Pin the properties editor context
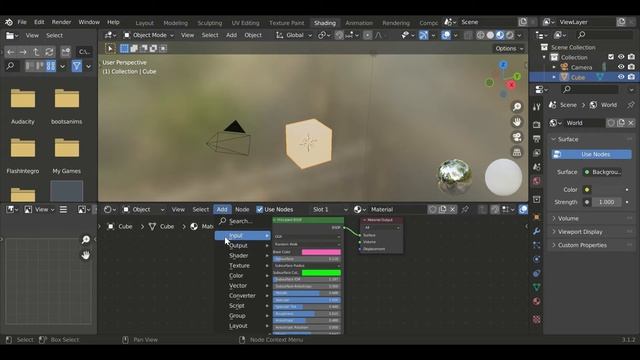Screen dimensions: 640x360 click(x=631, y=105)
